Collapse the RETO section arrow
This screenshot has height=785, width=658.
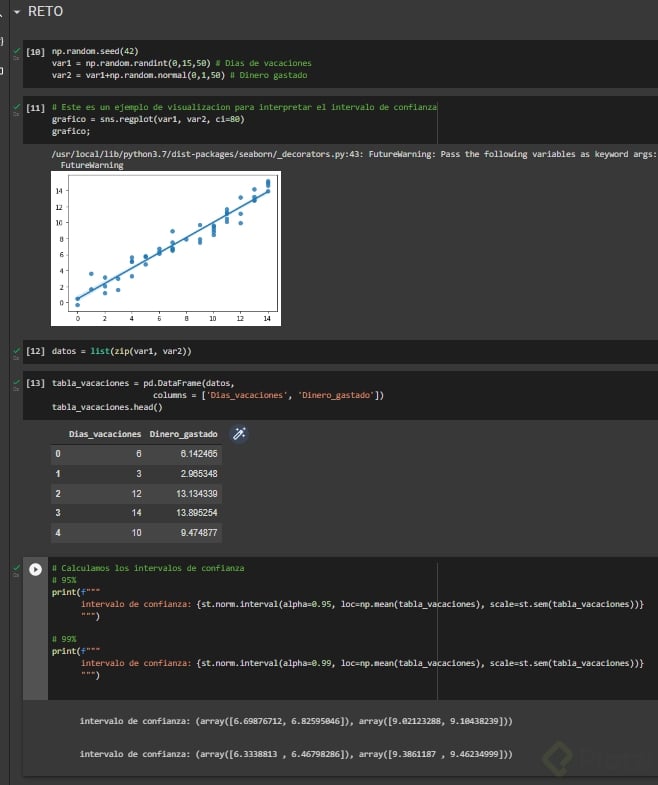click(x=17, y=12)
